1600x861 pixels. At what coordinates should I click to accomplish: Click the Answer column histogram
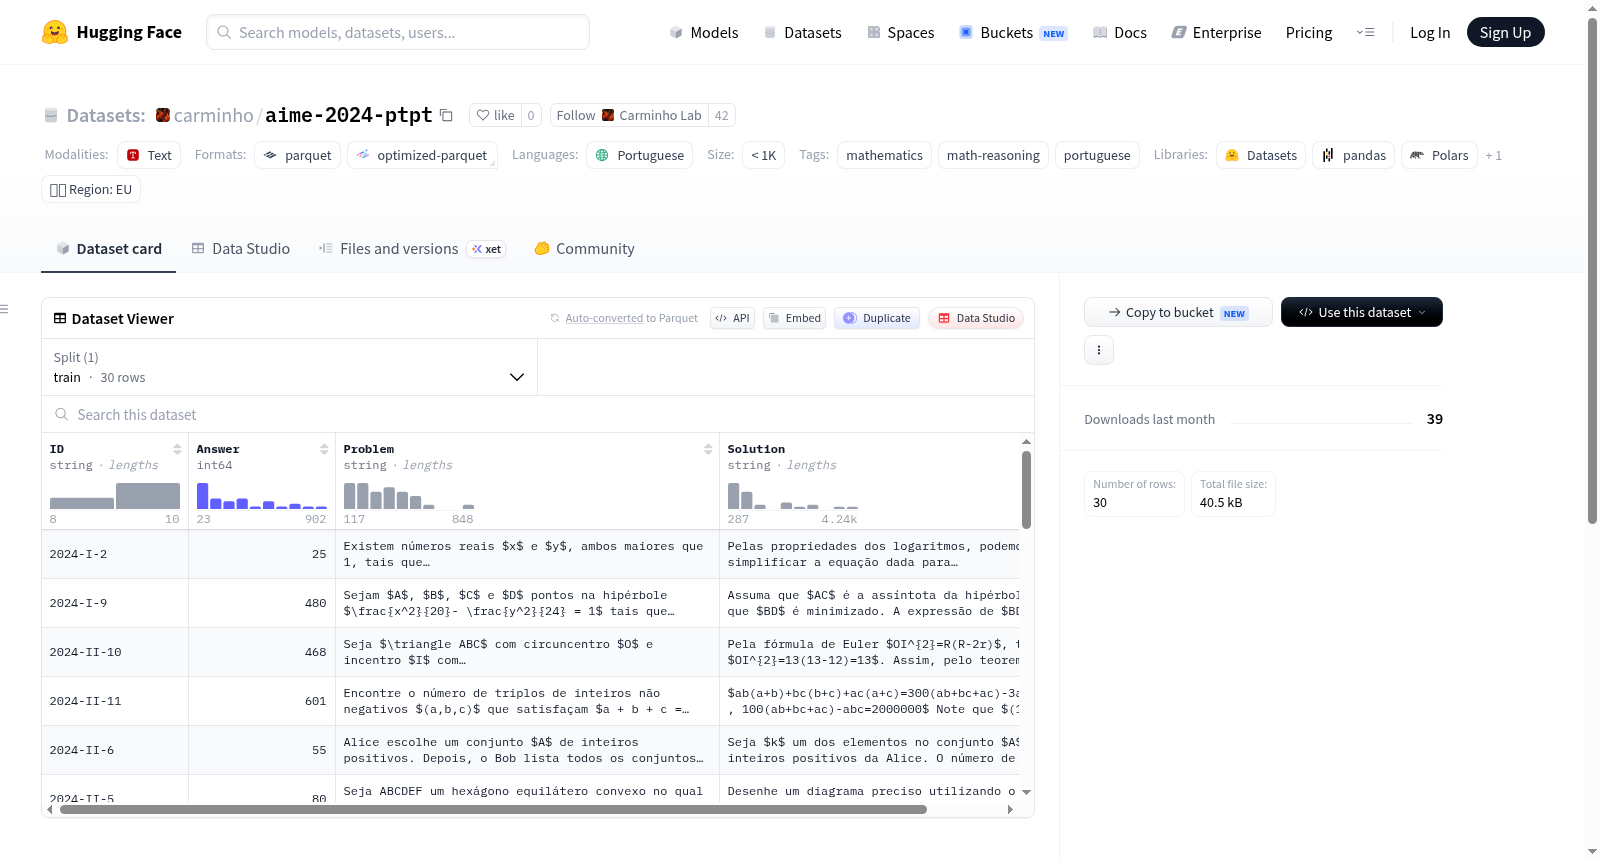coord(261,496)
